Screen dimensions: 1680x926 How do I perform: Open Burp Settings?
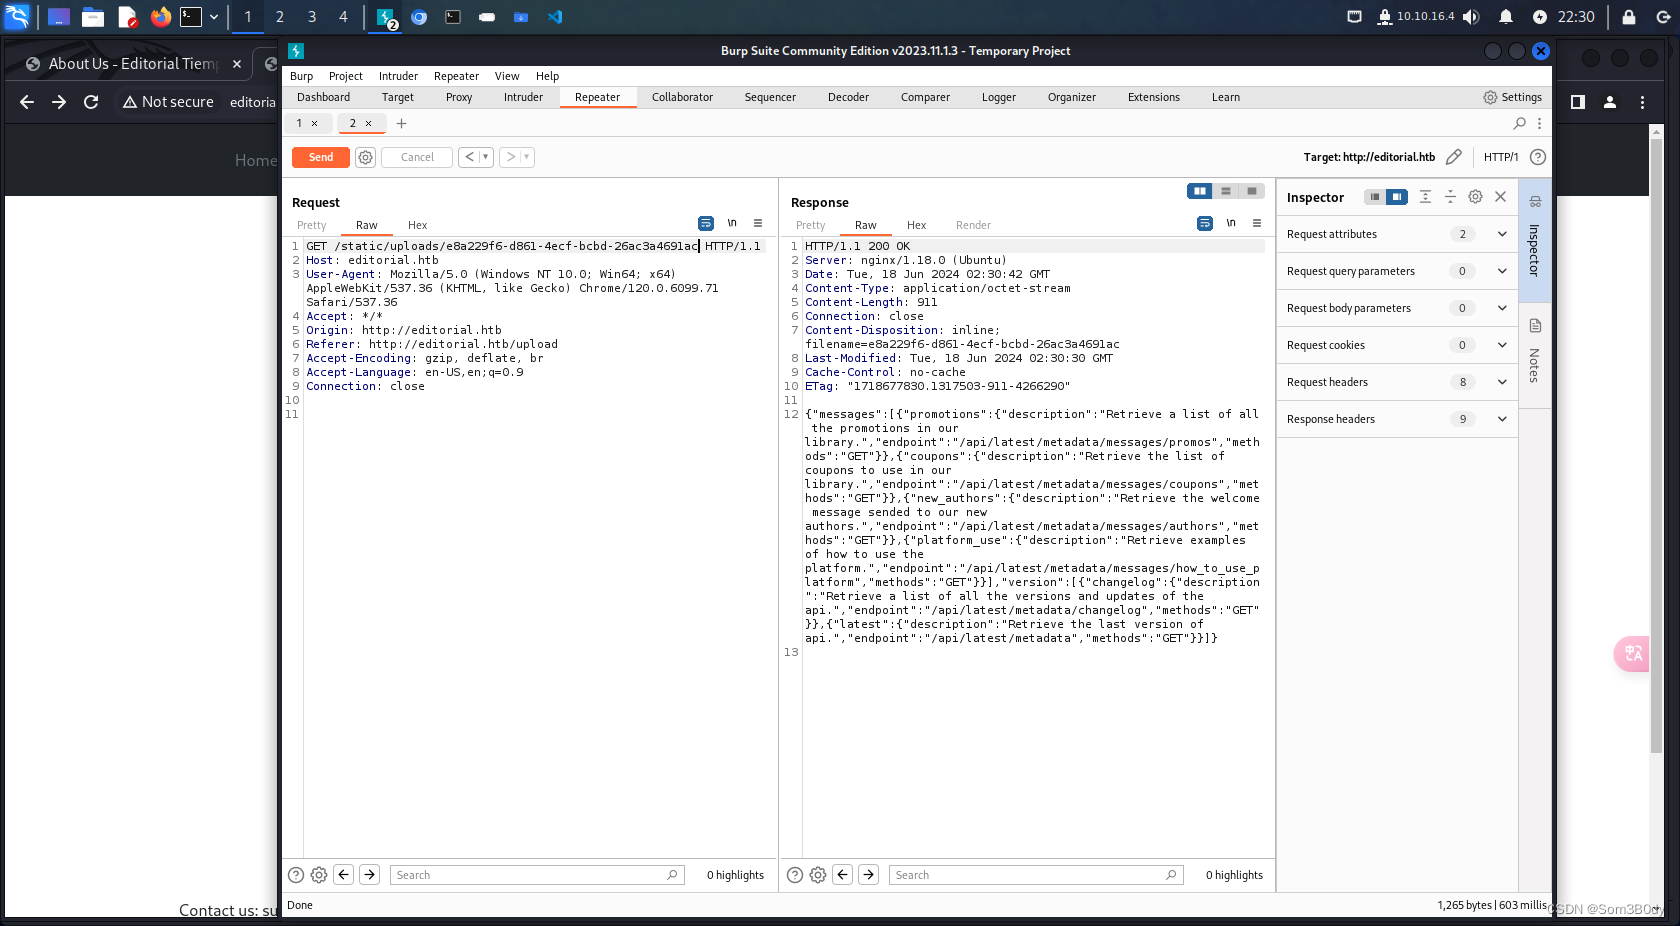coord(1512,97)
